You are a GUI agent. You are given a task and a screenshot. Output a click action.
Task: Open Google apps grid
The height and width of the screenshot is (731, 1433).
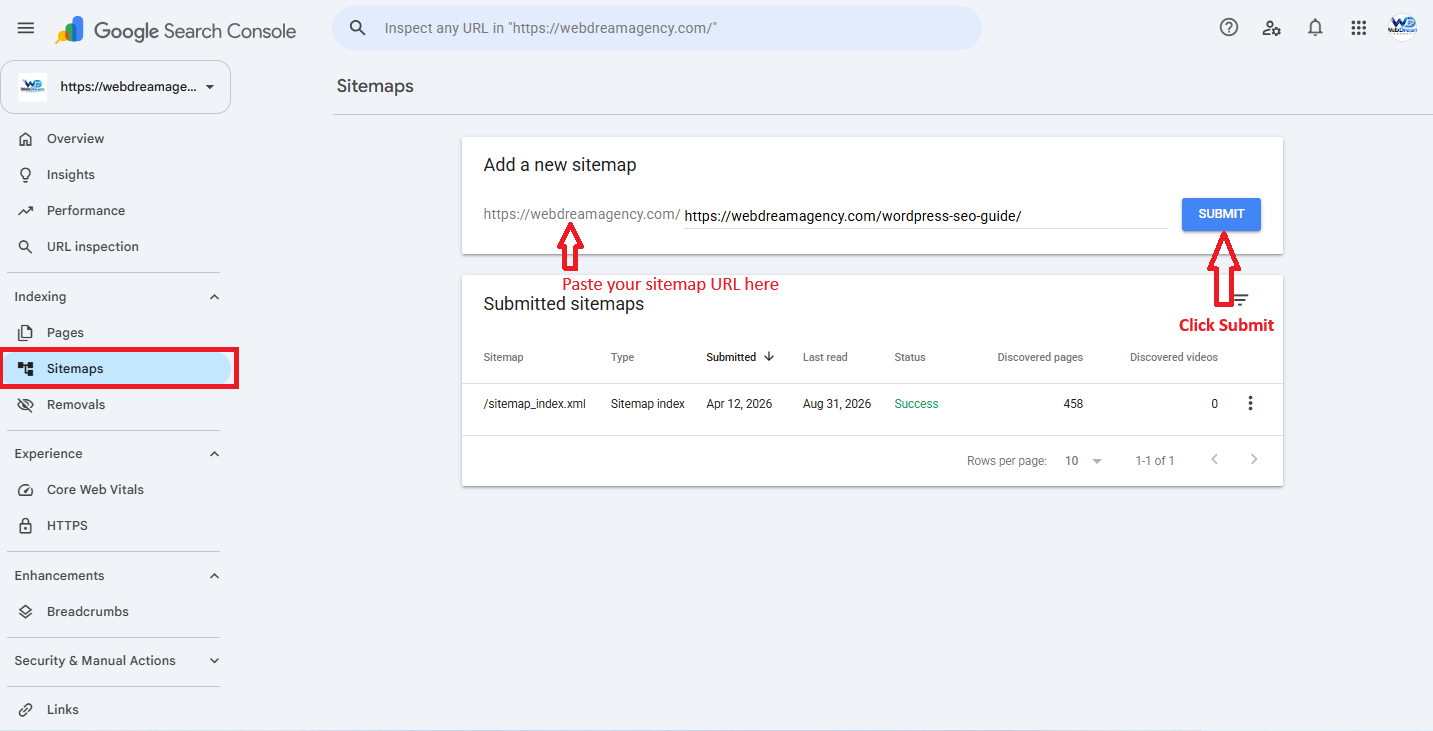[x=1358, y=28]
